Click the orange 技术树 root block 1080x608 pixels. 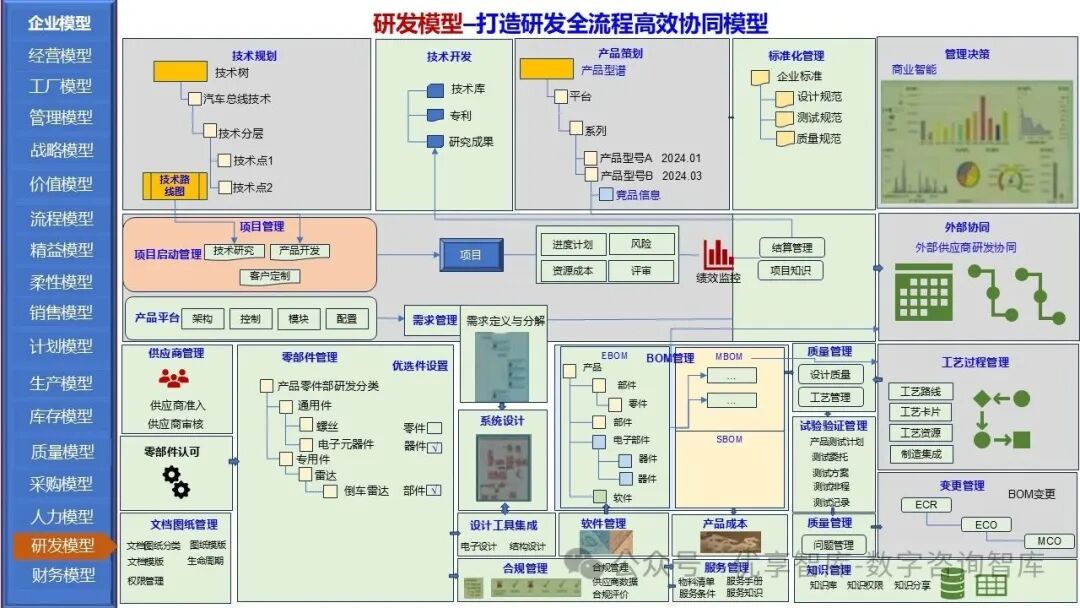[x=180, y=72]
